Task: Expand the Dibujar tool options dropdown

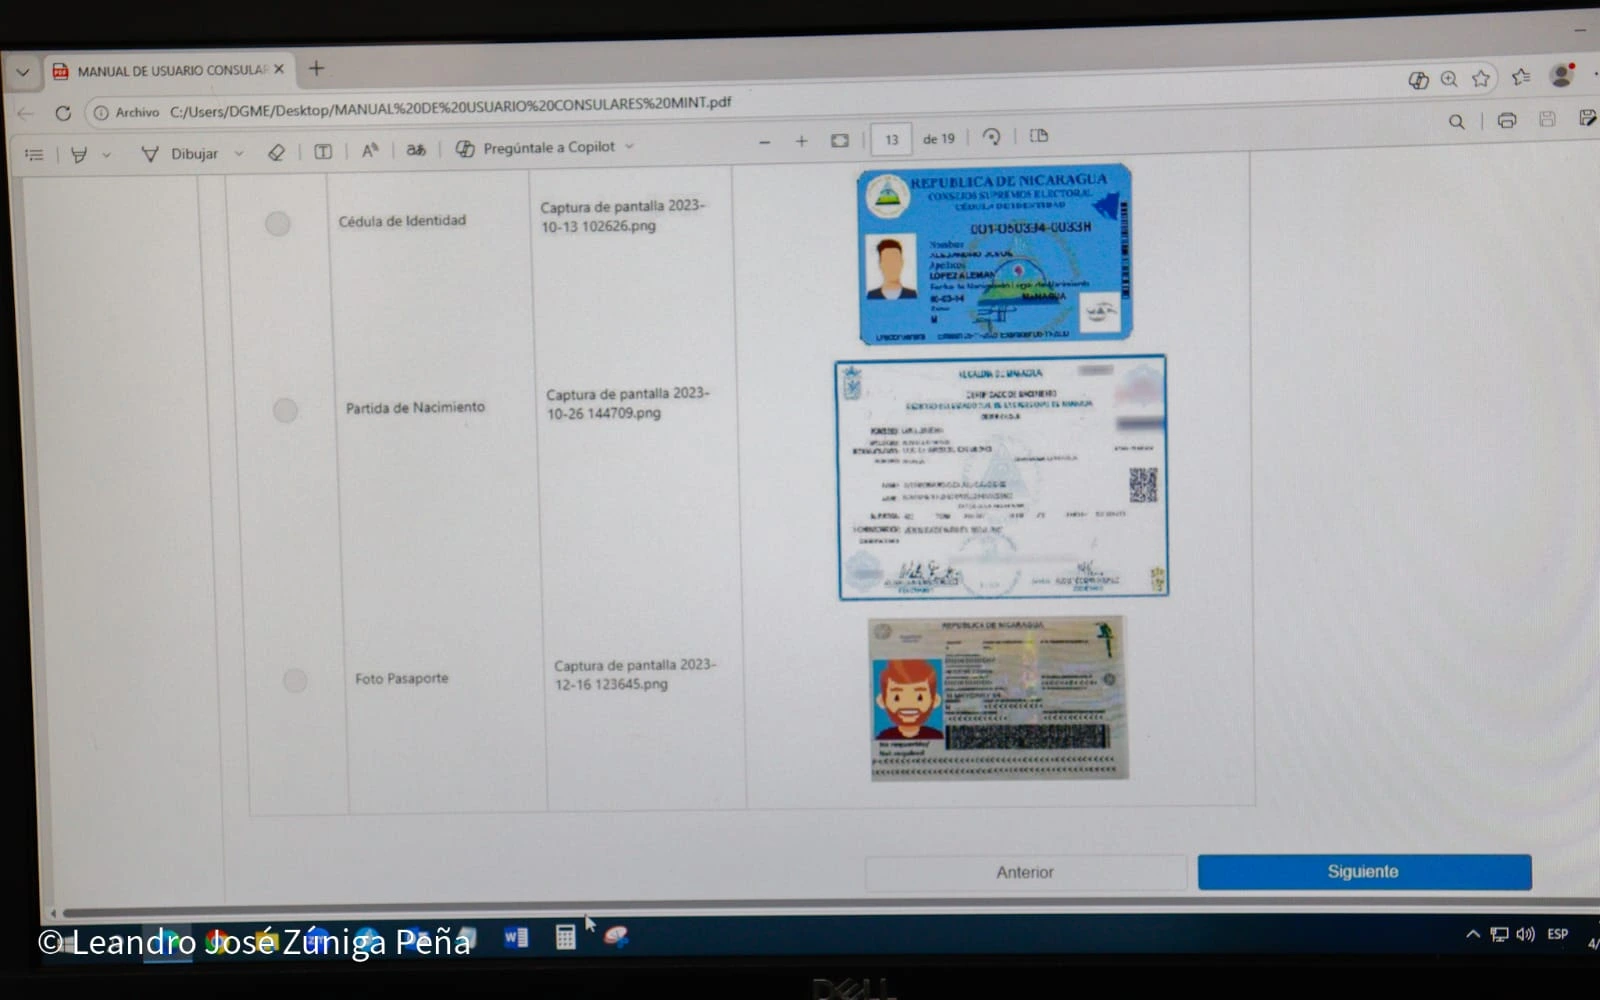Action: coord(239,153)
